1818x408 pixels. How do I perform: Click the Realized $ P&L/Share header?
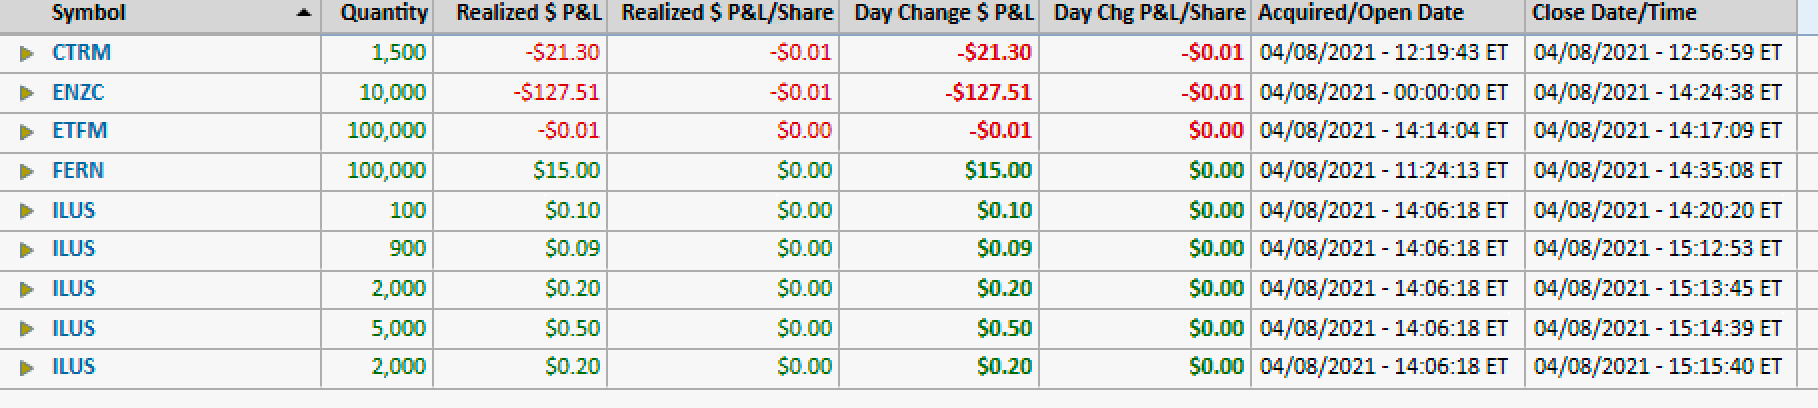(x=727, y=14)
